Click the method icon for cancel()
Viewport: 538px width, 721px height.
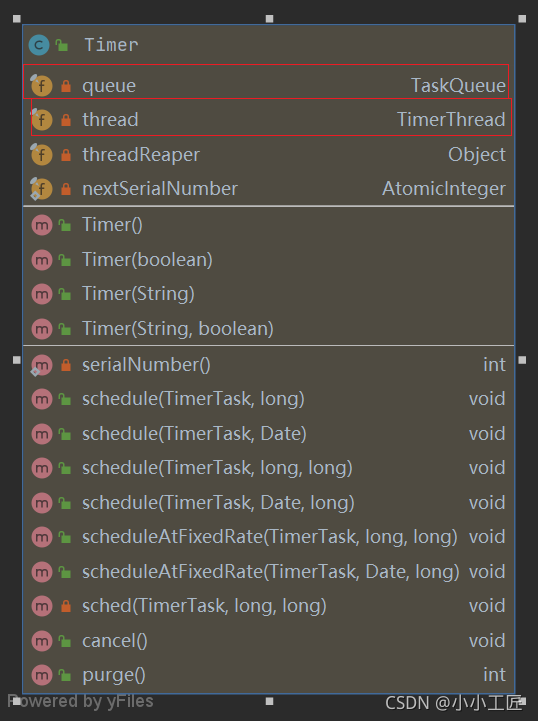click(x=42, y=641)
